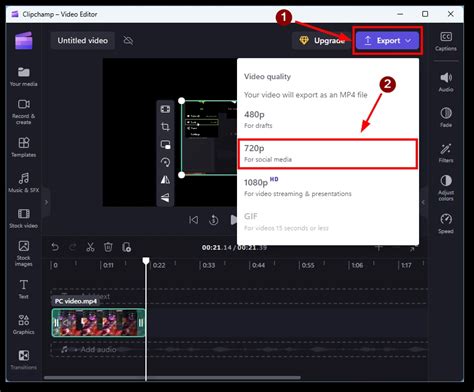474x392 pixels.
Task: Click the horizontal timeline scrollbar
Action: tap(172, 378)
